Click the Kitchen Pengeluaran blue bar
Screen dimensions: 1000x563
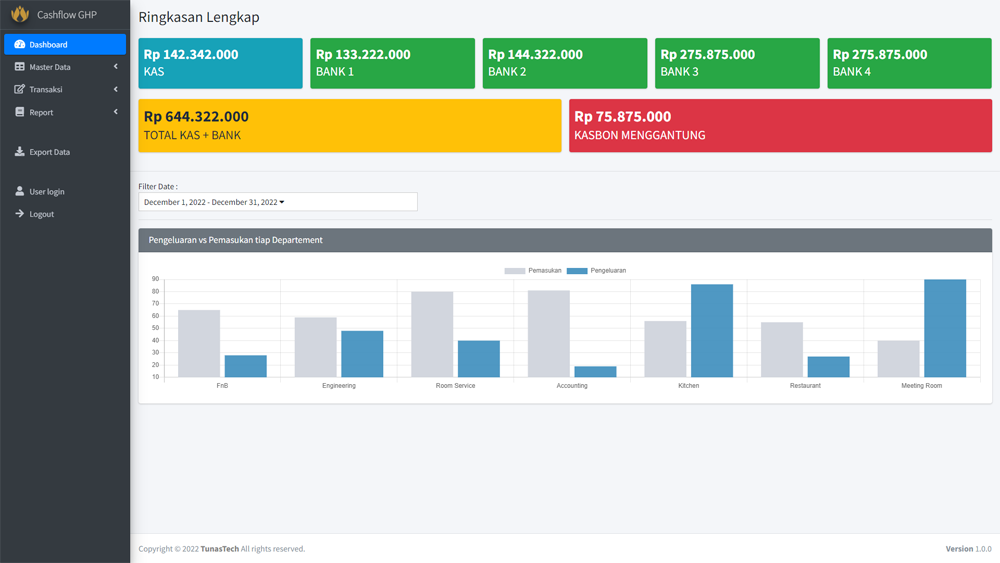click(711, 330)
